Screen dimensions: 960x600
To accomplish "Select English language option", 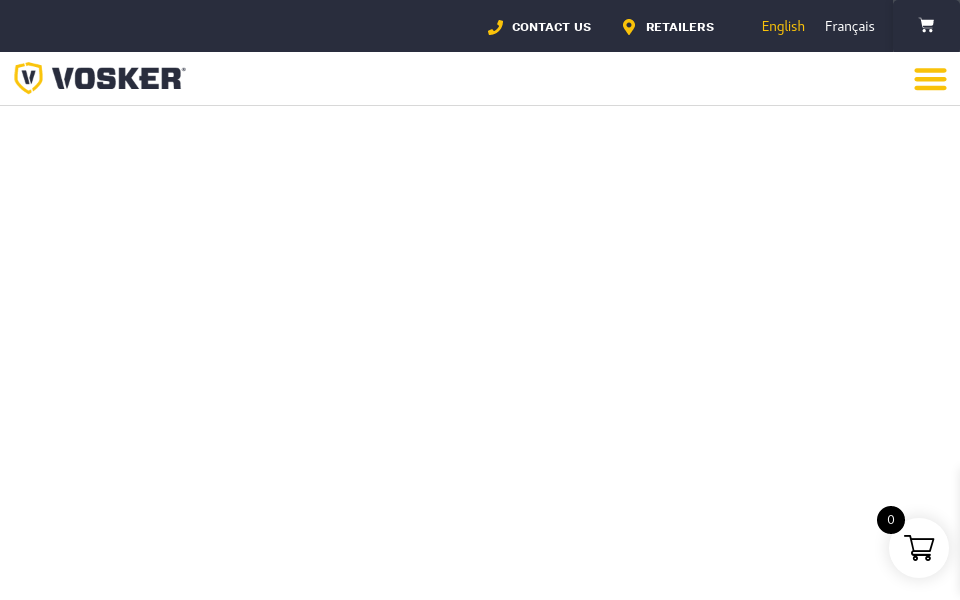I will (x=783, y=27).
